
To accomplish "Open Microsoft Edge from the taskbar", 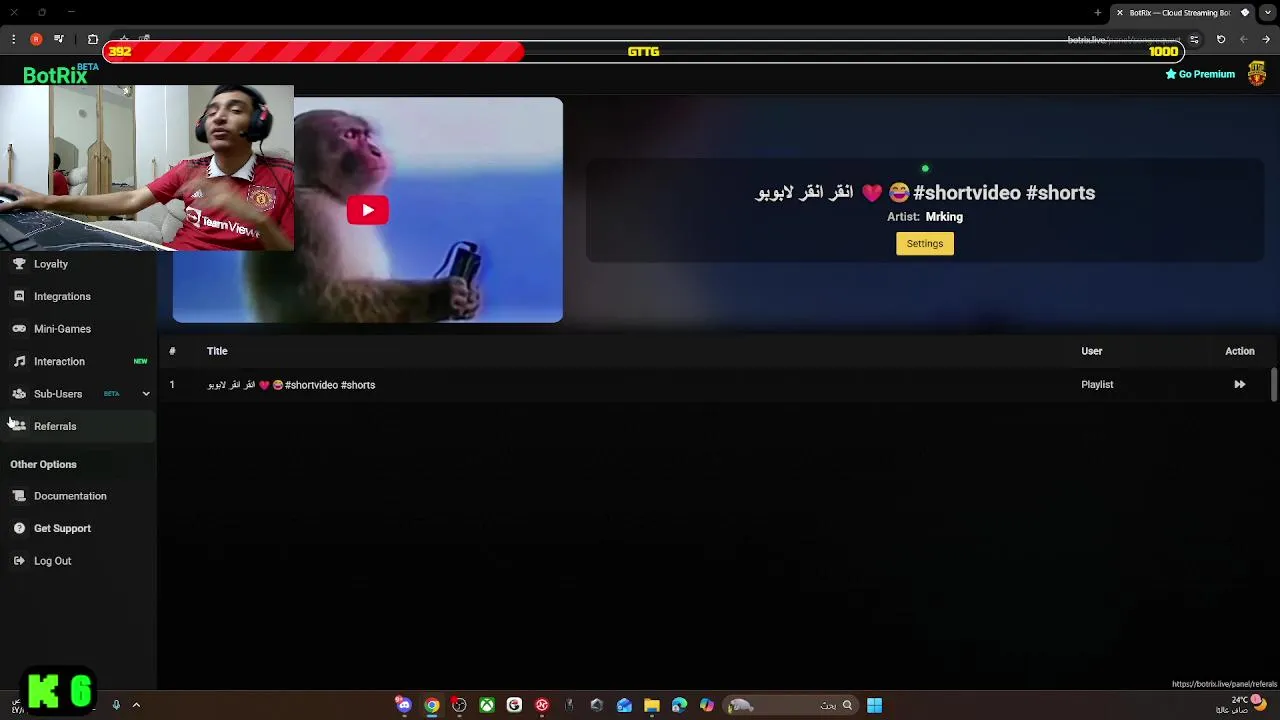I will pyautogui.click(x=679, y=706).
